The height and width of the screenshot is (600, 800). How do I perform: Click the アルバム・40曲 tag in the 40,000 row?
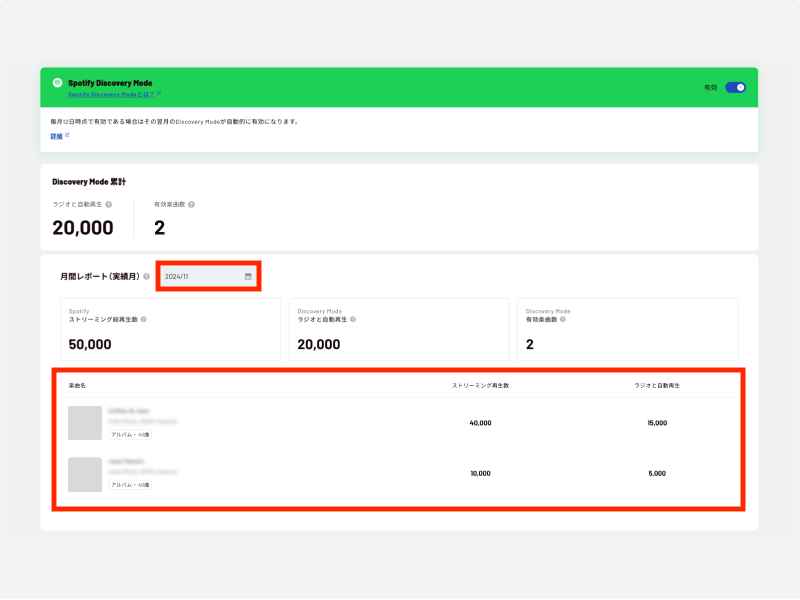pyautogui.click(x=130, y=435)
